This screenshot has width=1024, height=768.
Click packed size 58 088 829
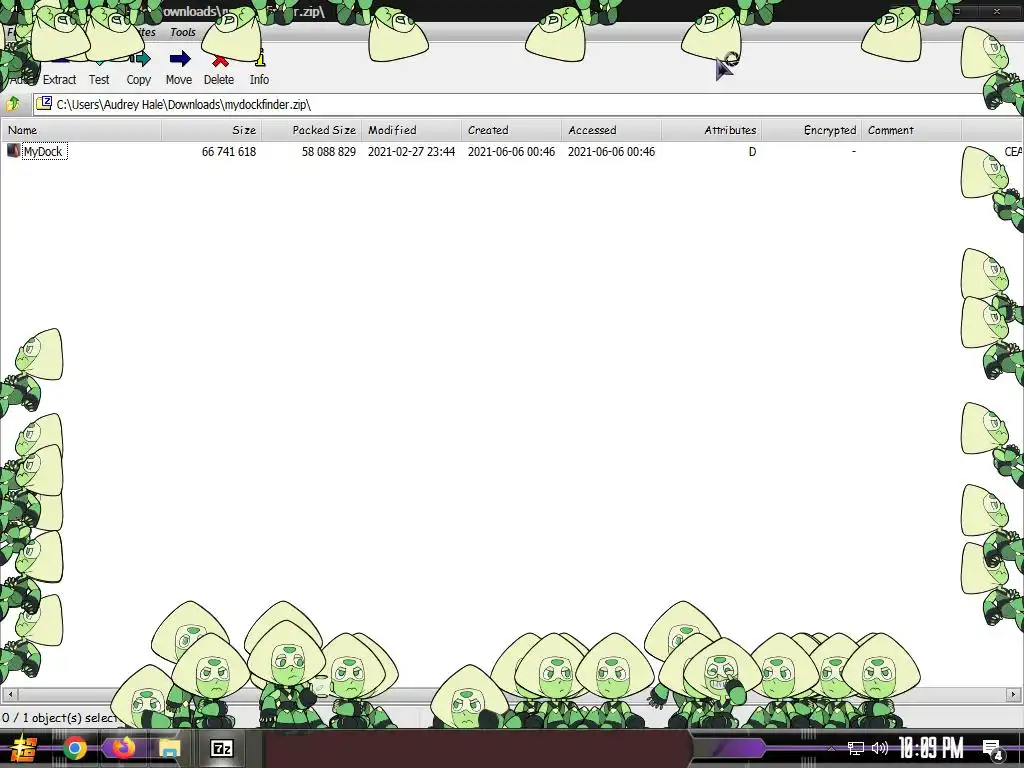pos(328,152)
